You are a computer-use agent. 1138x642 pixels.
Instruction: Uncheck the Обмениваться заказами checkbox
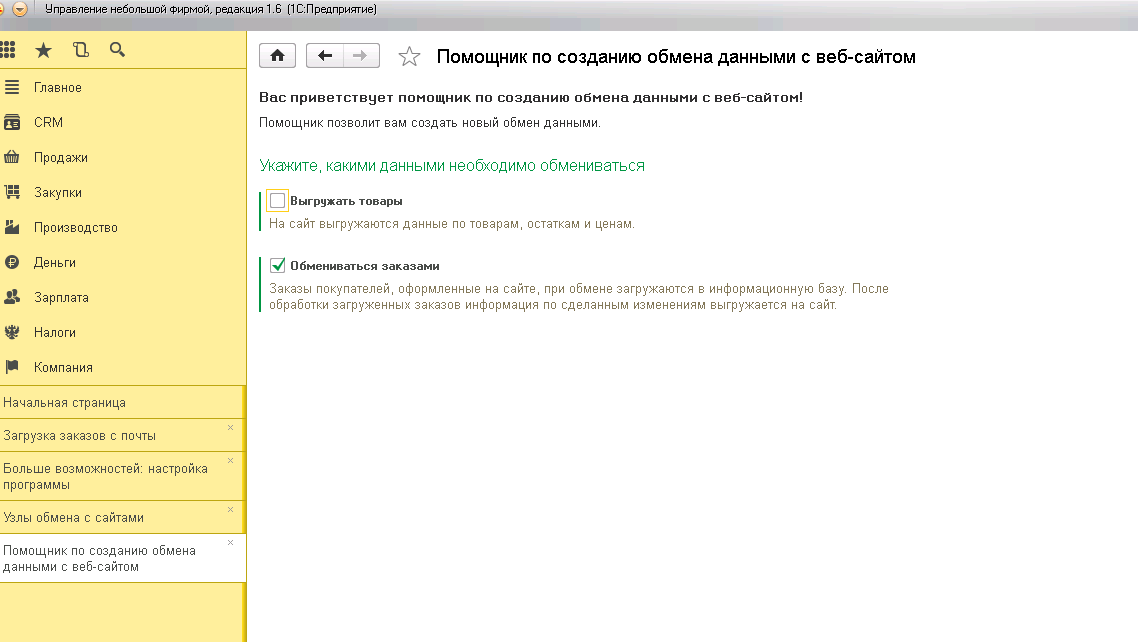coord(278,266)
